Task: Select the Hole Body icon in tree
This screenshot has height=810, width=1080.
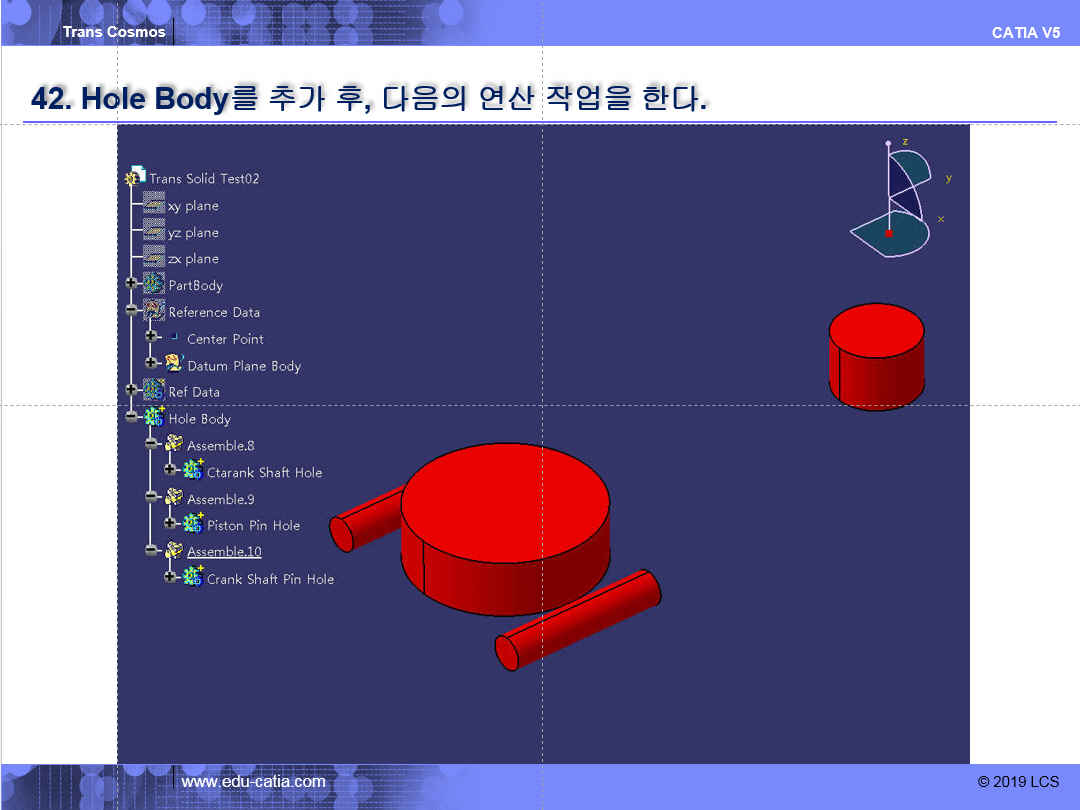Action: (x=154, y=418)
